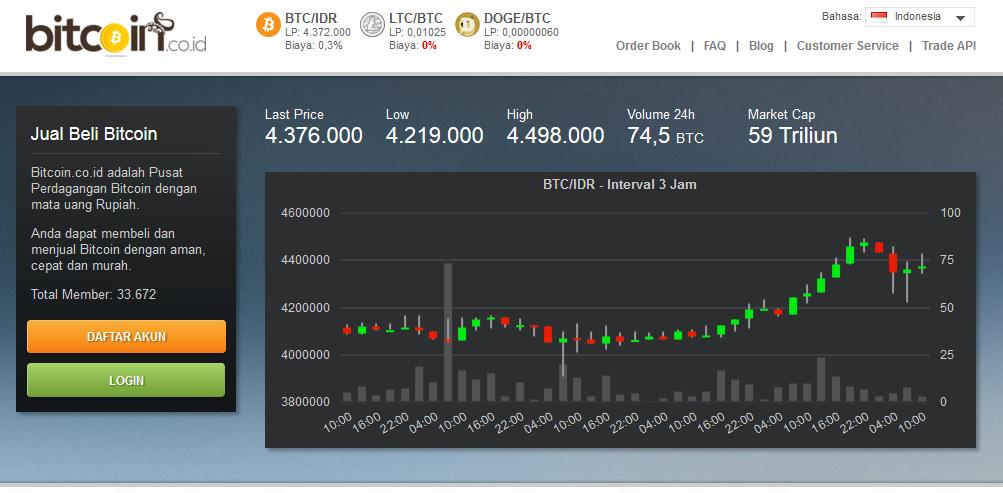The height and width of the screenshot is (493, 1003).
Task: Select the DOGE/BTC market pair
Action: pyautogui.click(x=517, y=18)
